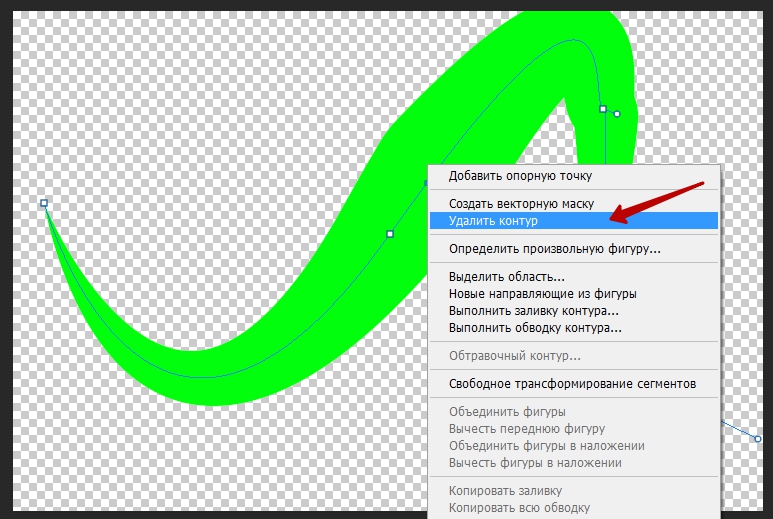Click the leftmost path anchor point

coord(44,203)
